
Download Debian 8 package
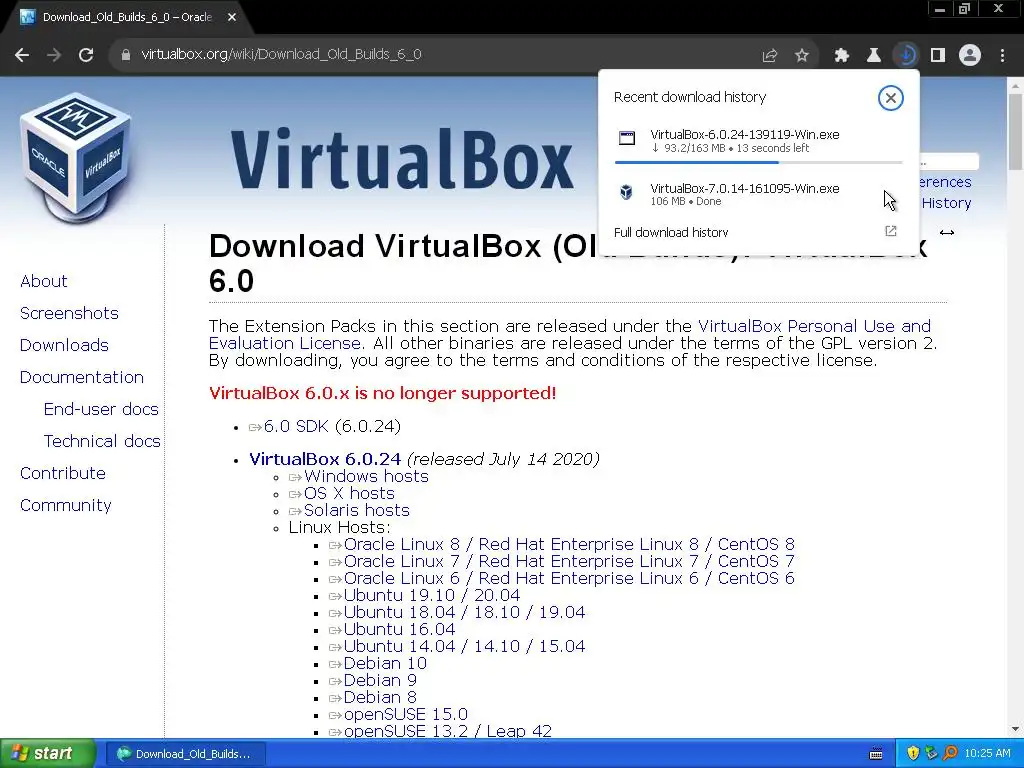380,697
